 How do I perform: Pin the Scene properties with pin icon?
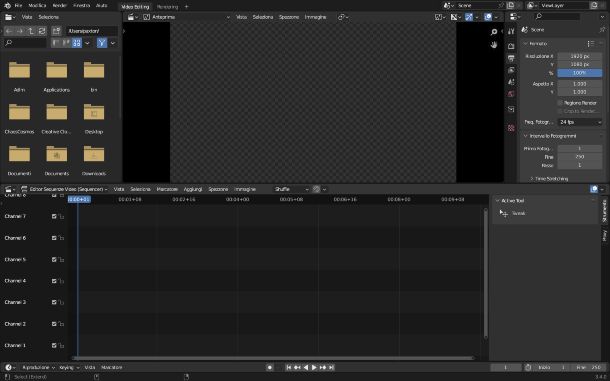[602, 30]
